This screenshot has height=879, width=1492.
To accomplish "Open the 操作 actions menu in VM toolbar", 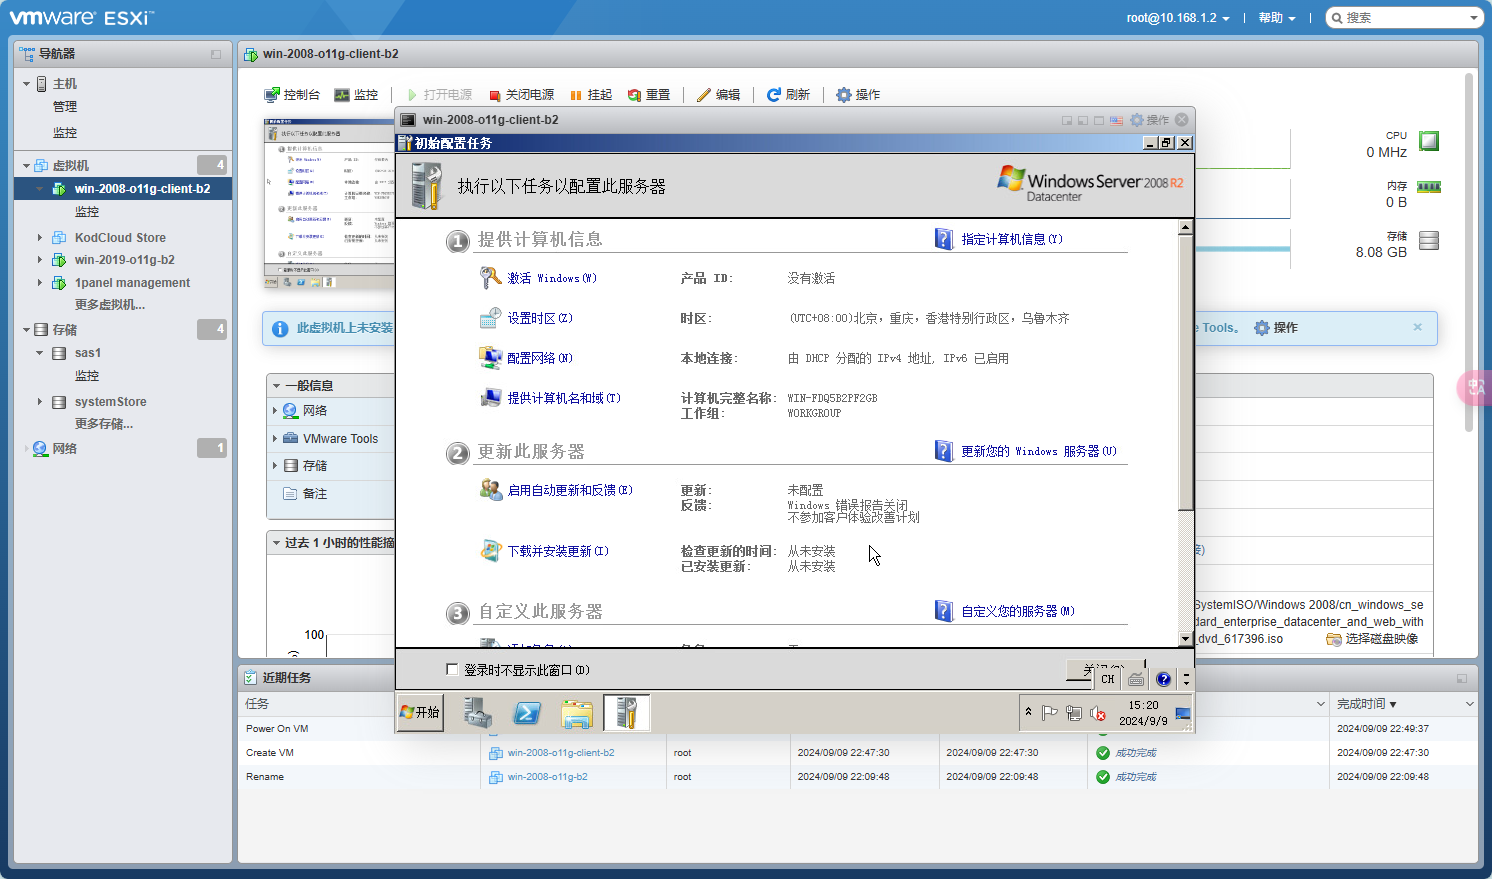I will pos(858,95).
